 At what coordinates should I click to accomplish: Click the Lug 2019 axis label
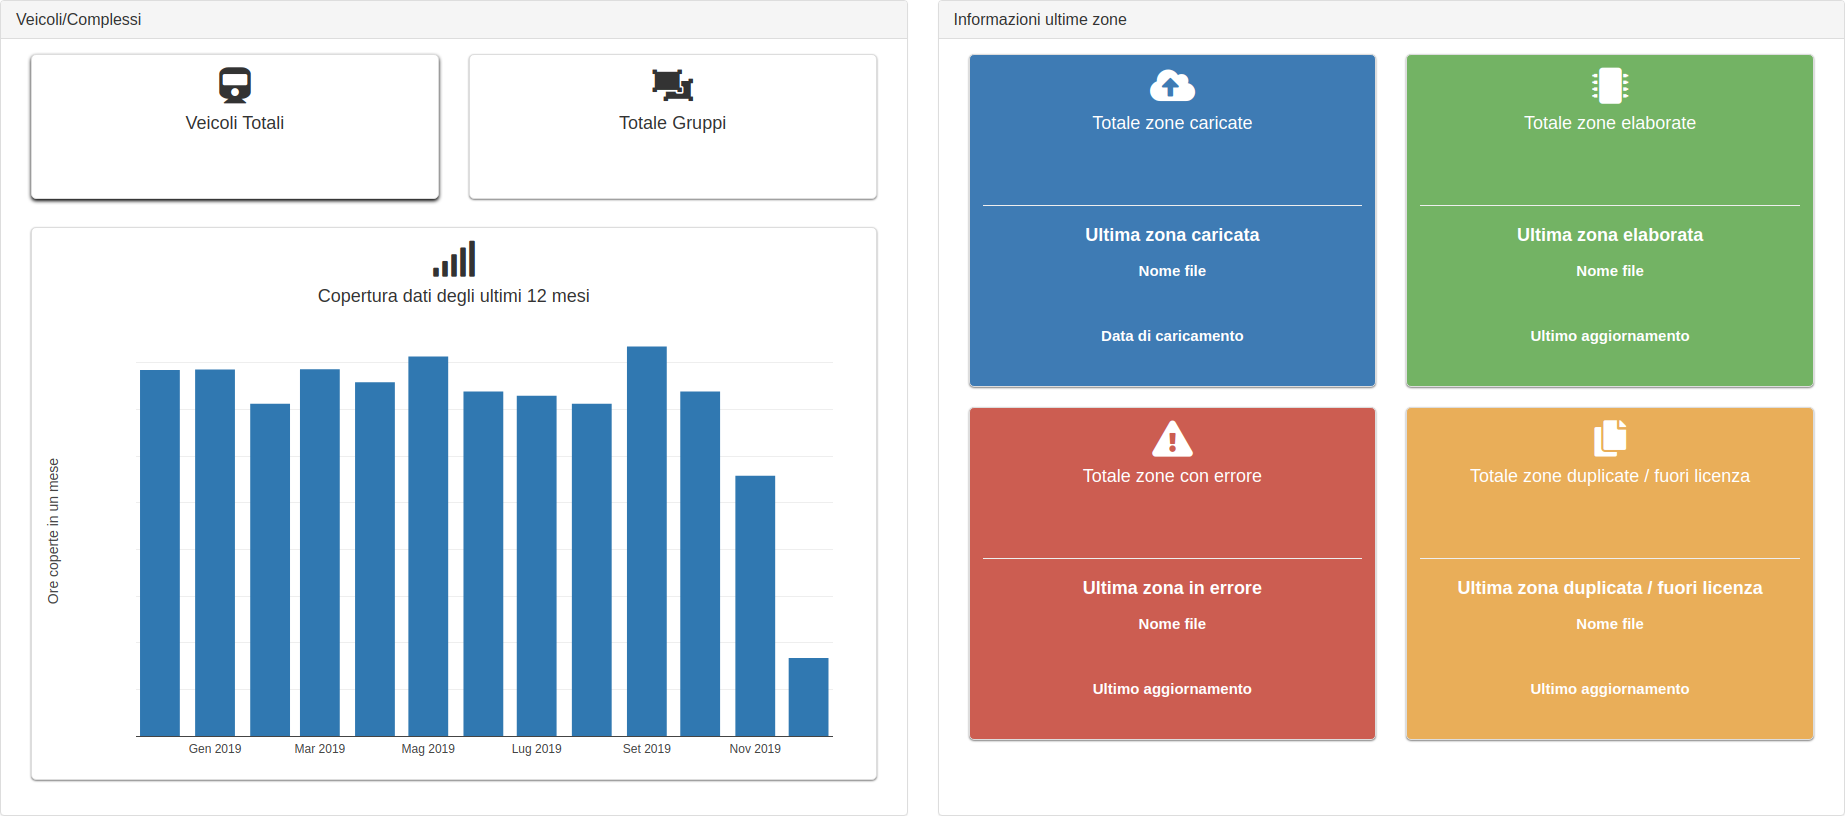537,749
